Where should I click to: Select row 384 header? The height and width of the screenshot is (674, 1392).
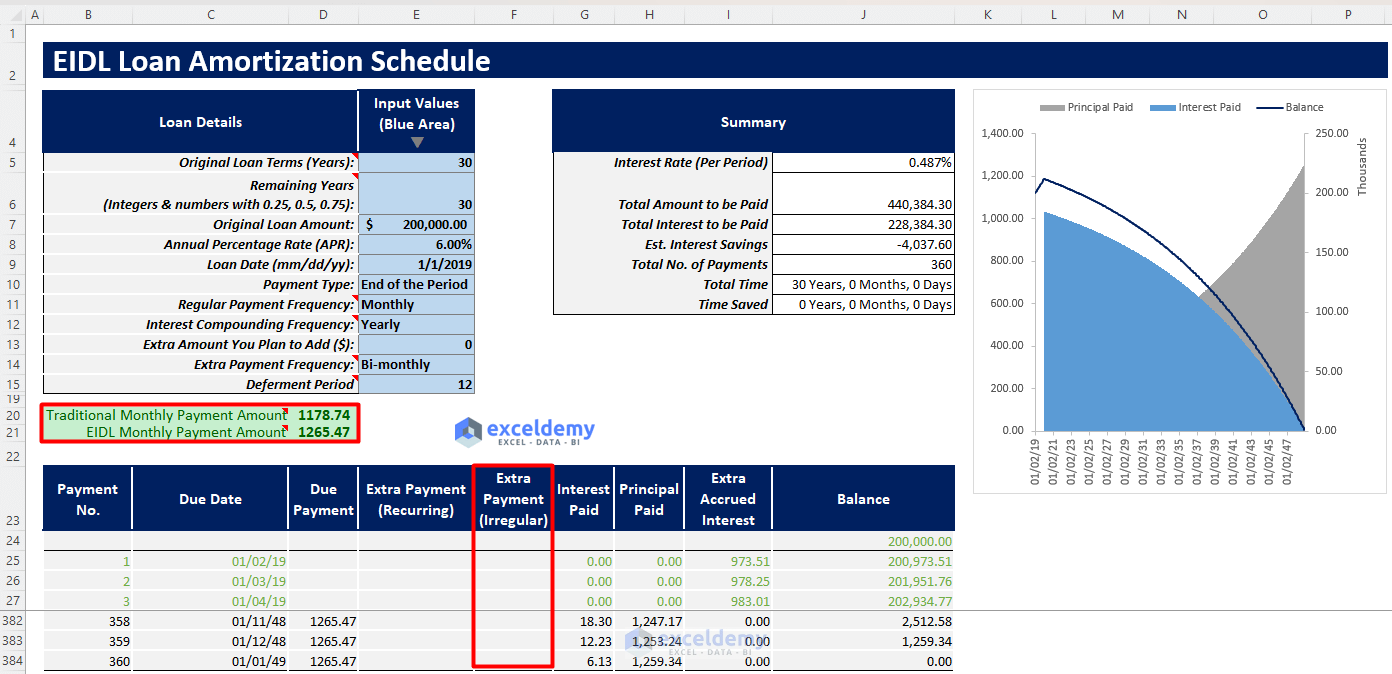13,661
